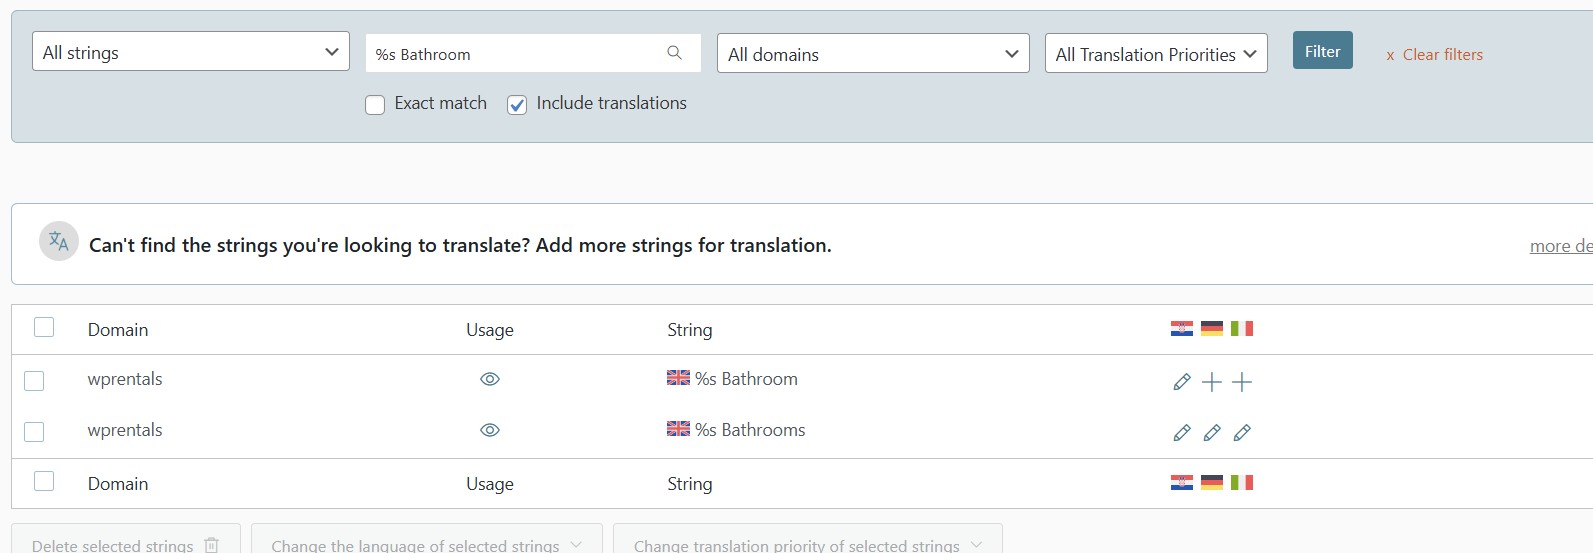Add Italian translation for %s Bathroom
The height and width of the screenshot is (553, 1593).
(1242, 382)
